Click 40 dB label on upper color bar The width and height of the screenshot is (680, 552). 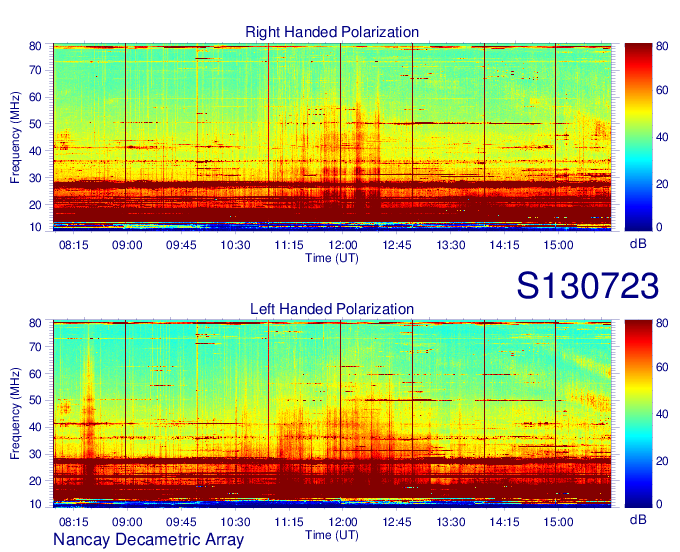pos(662,137)
